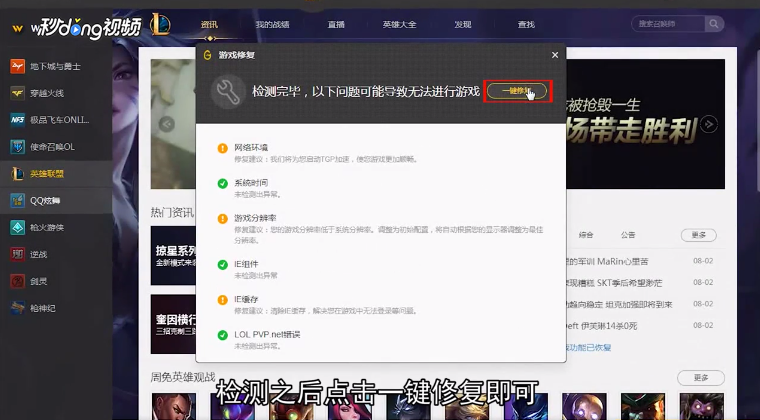
Task: Select 公告 news tab
Action: [x=628, y=235]
